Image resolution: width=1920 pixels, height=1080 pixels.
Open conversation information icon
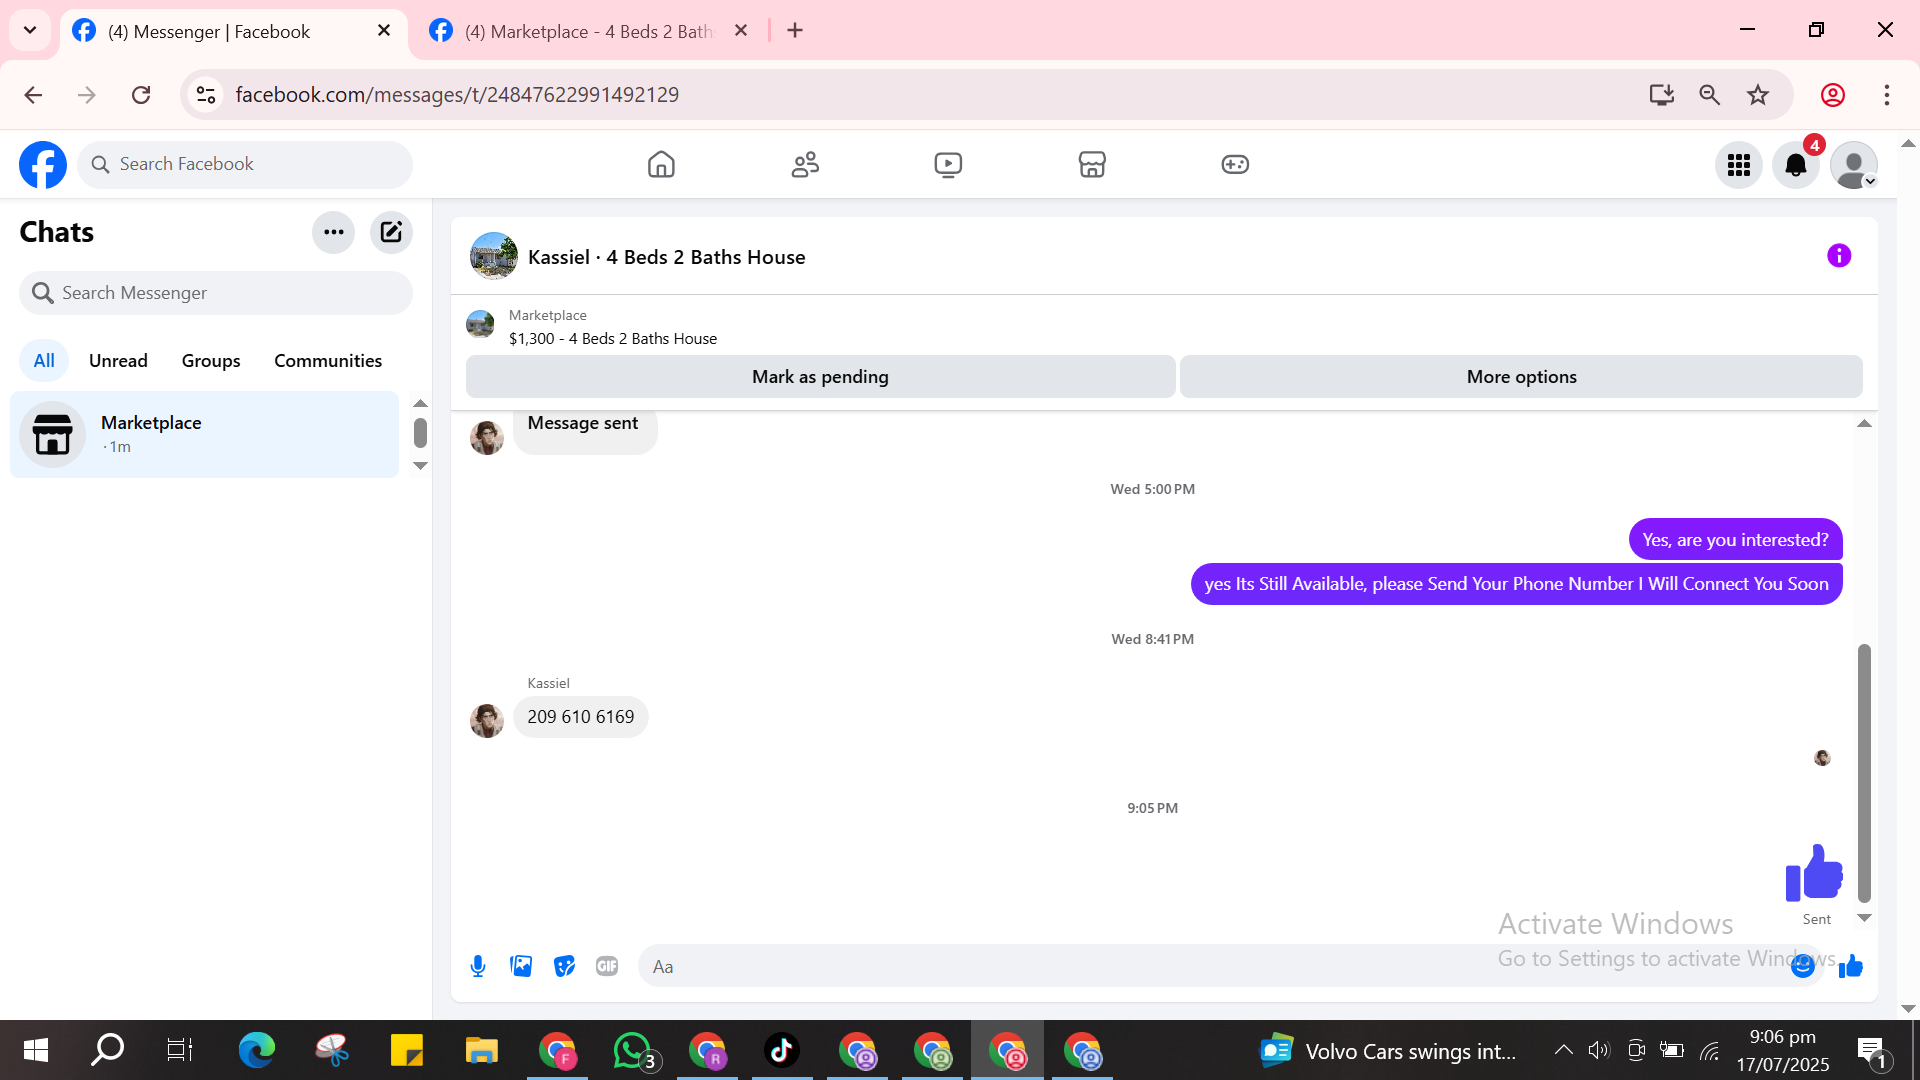1839,256
